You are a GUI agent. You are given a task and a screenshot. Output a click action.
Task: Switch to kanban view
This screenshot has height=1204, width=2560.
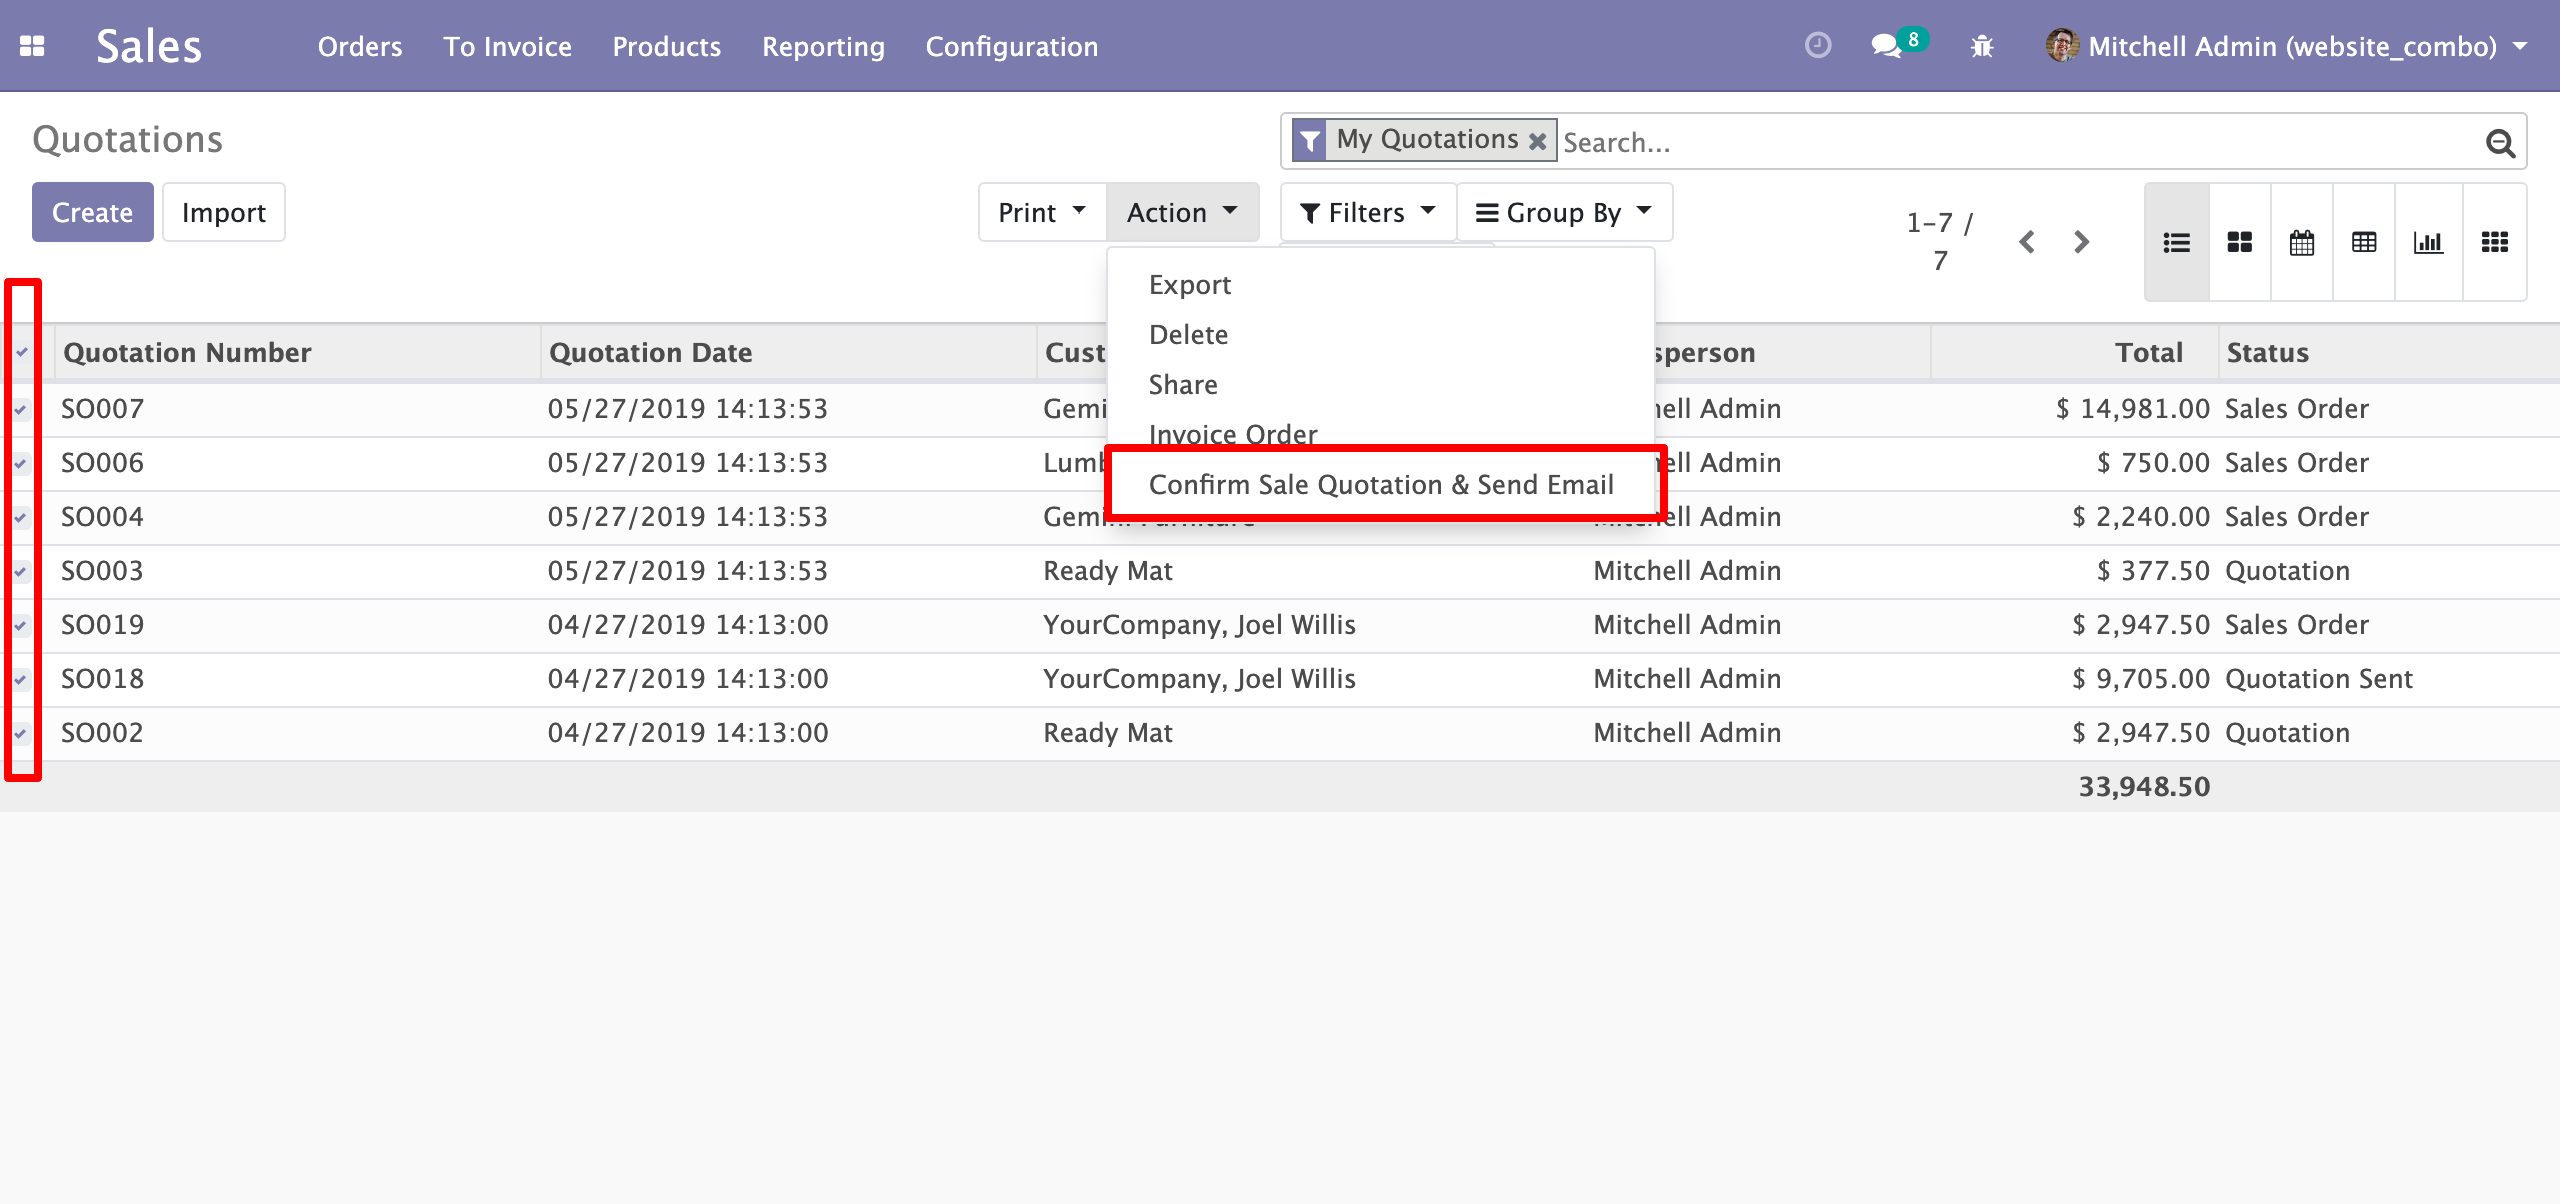(2239, 242)
